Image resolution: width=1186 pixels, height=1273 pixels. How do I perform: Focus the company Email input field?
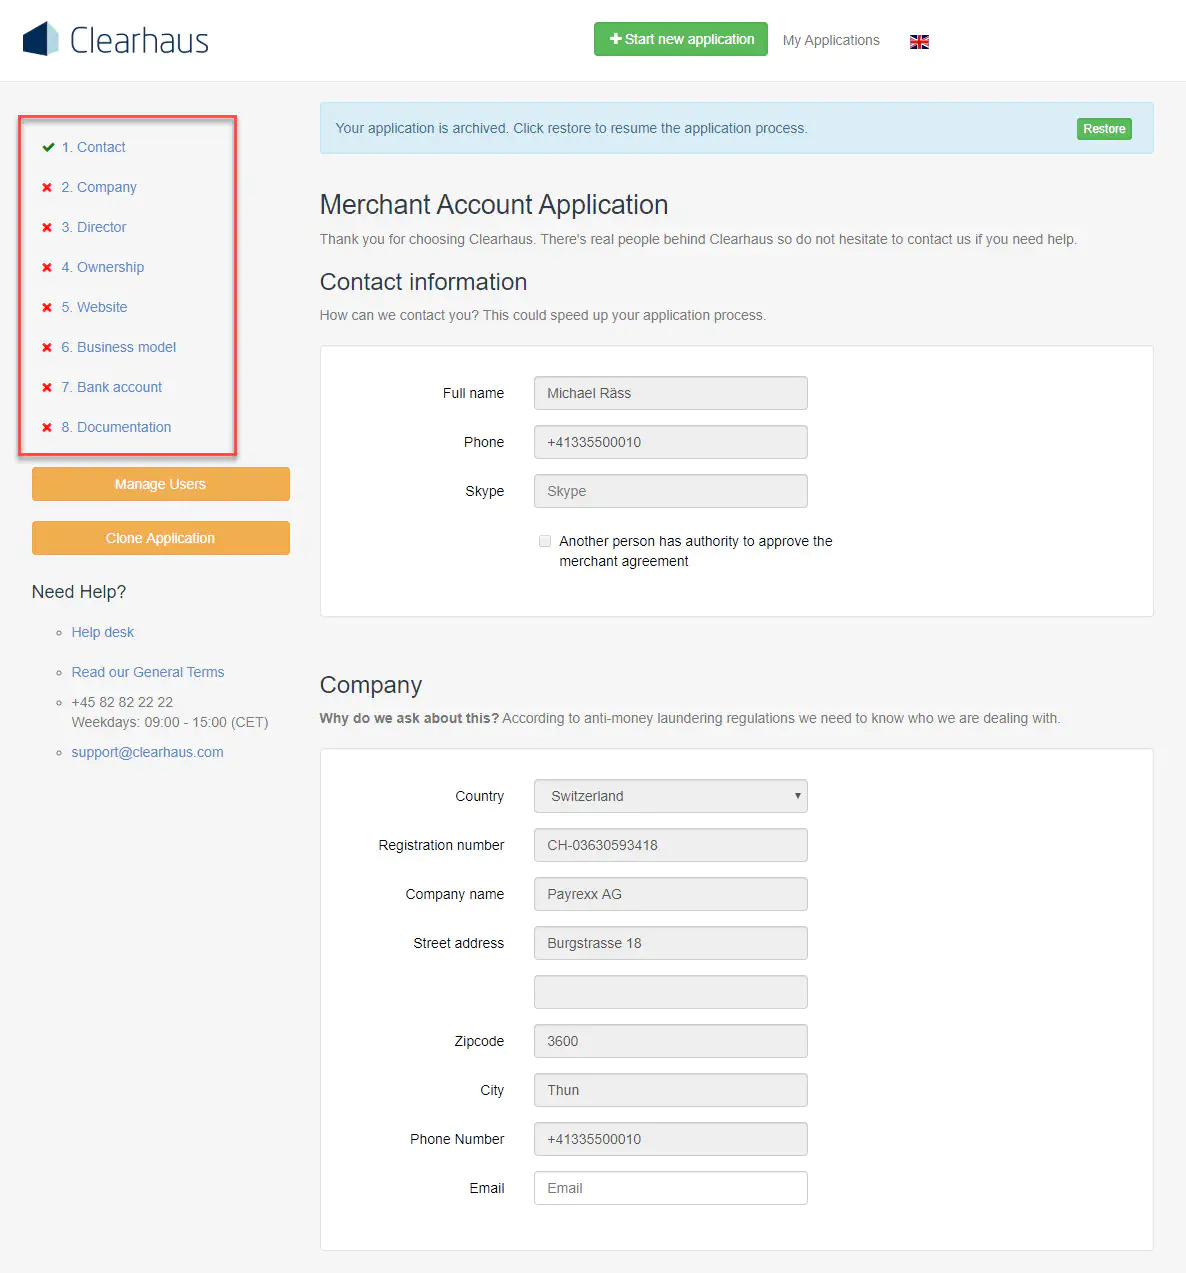point(670,1188)
